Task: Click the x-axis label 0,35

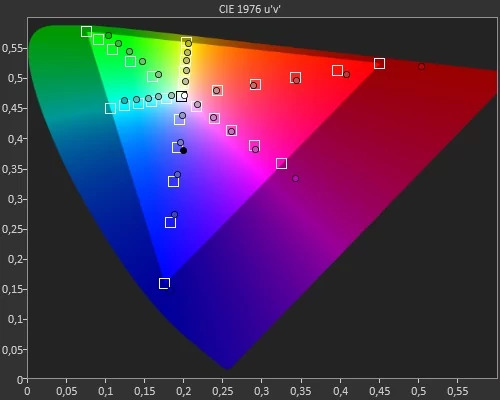Action: point(301,391)
